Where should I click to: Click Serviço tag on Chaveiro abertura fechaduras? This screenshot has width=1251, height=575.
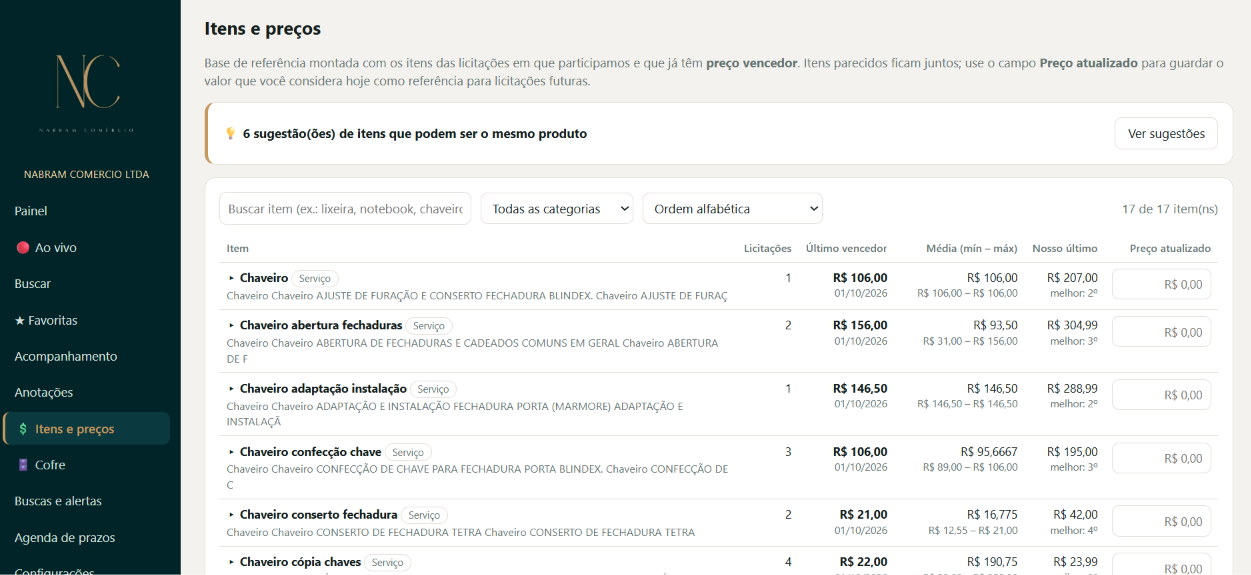[429, 325]
